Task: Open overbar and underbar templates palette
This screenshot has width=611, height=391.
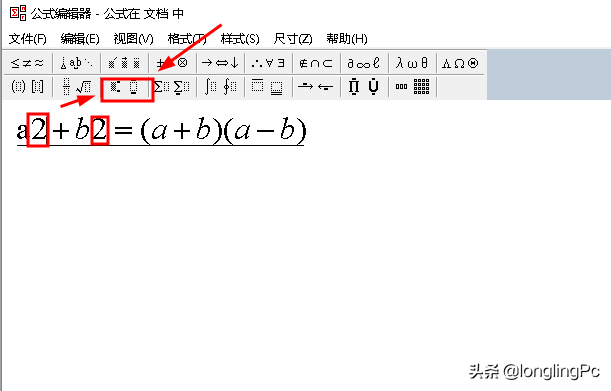Action: [x=268, y=87]
